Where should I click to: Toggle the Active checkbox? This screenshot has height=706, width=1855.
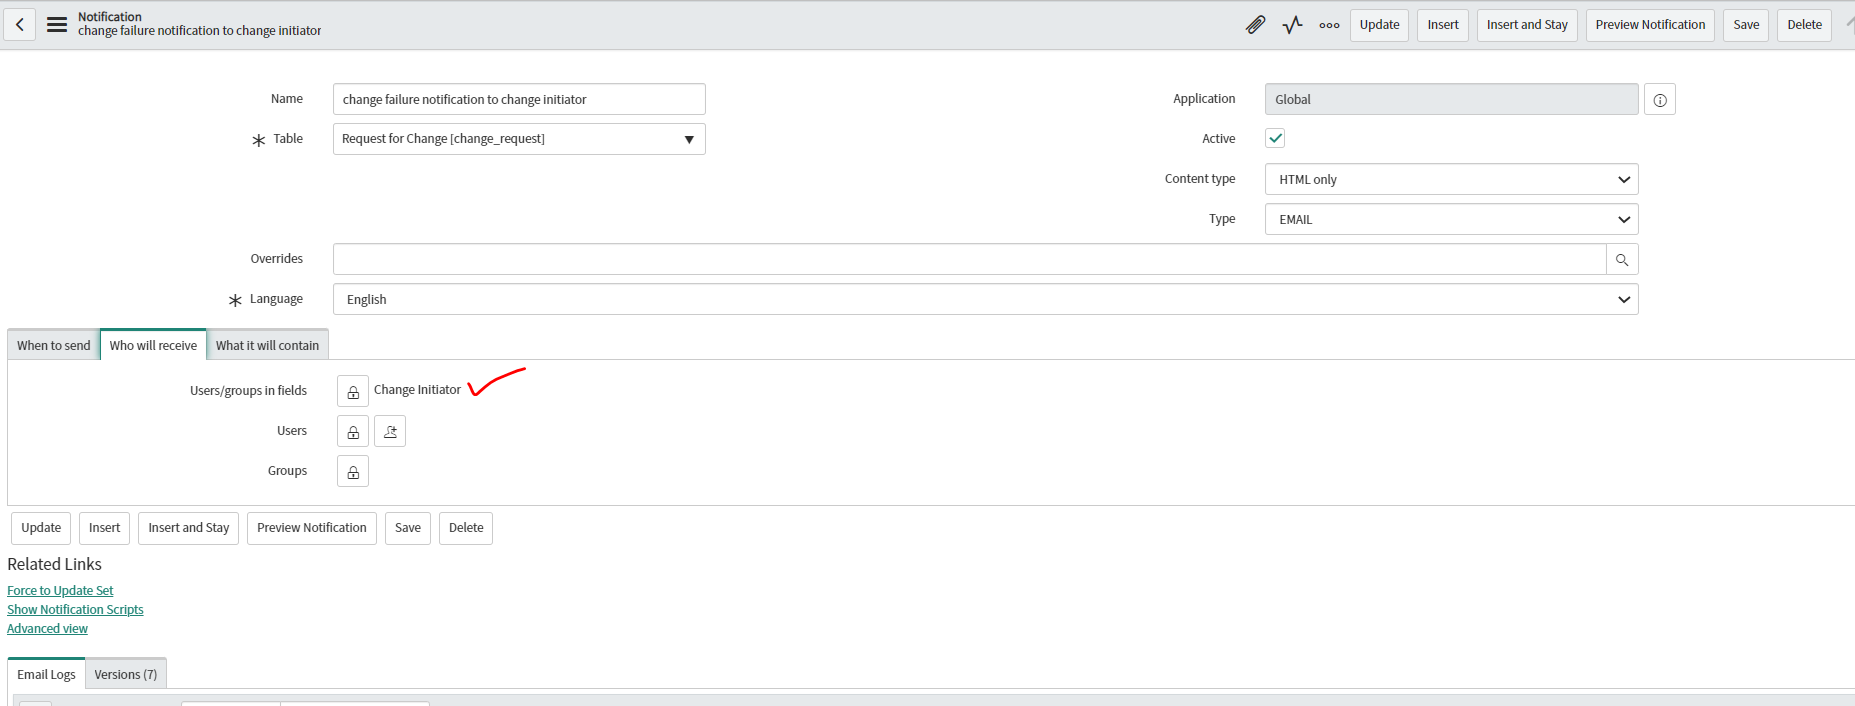1275,138
